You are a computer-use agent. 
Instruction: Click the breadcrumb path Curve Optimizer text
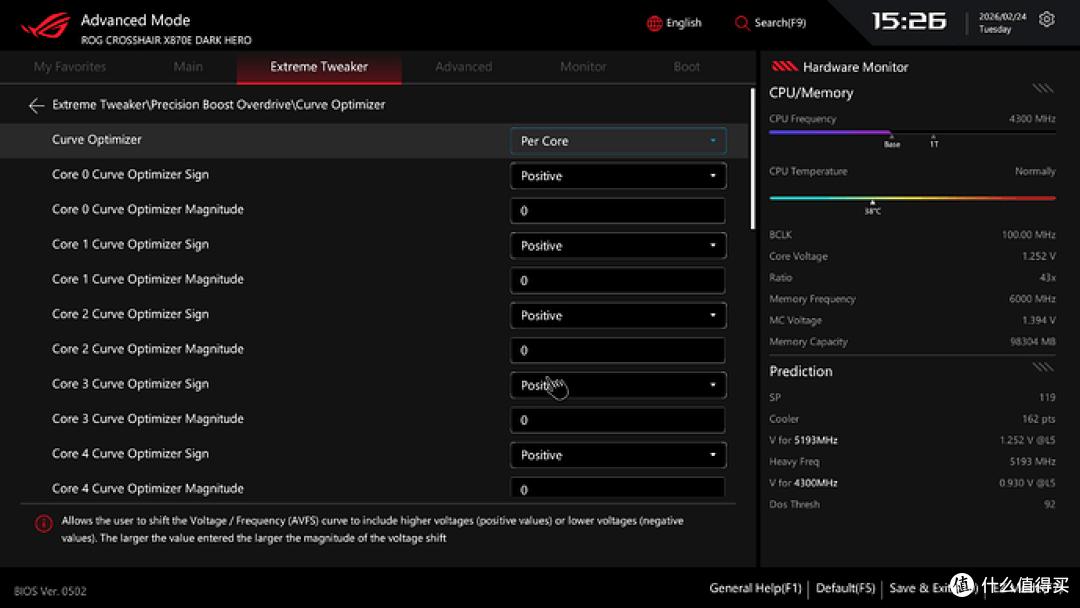point(340,105)
